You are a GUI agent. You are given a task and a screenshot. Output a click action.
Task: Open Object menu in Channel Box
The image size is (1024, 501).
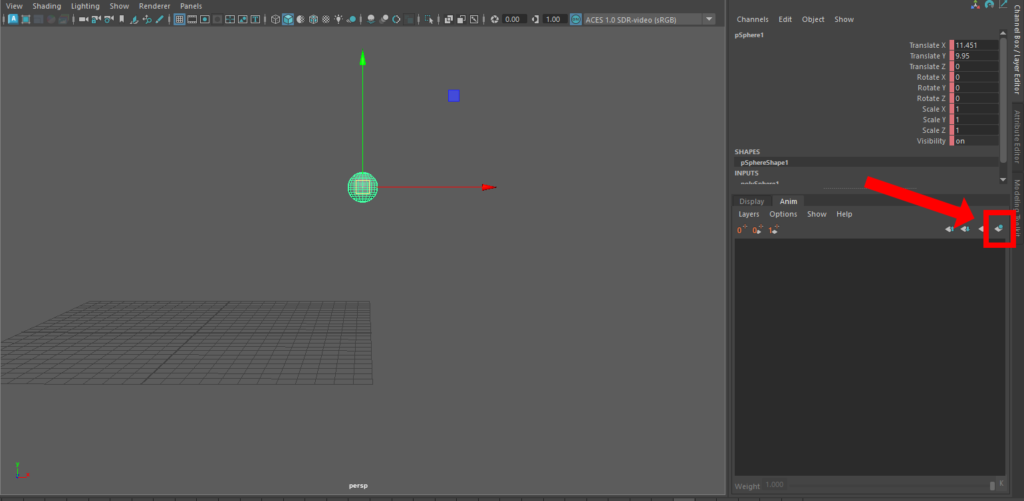click(813, 20)
